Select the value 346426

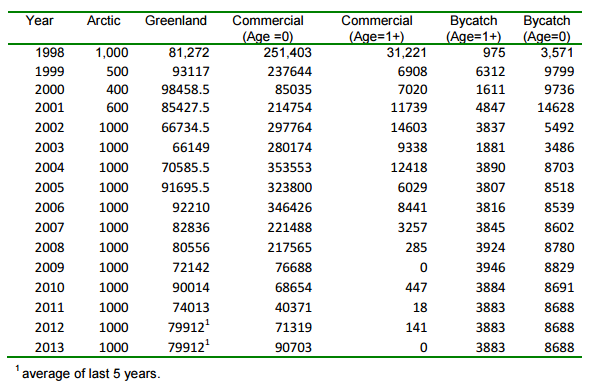coord(290,208)
